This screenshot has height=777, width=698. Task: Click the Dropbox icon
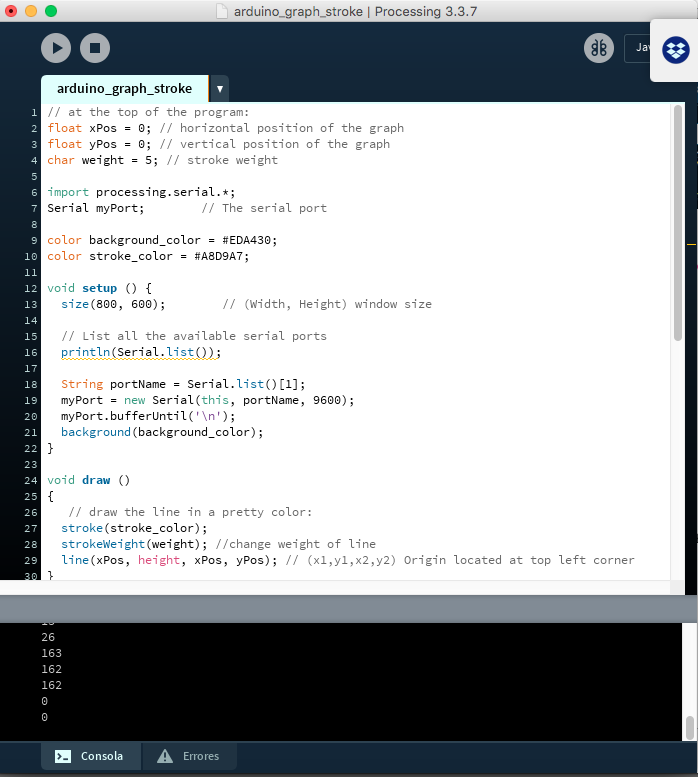tap(676, 50)
